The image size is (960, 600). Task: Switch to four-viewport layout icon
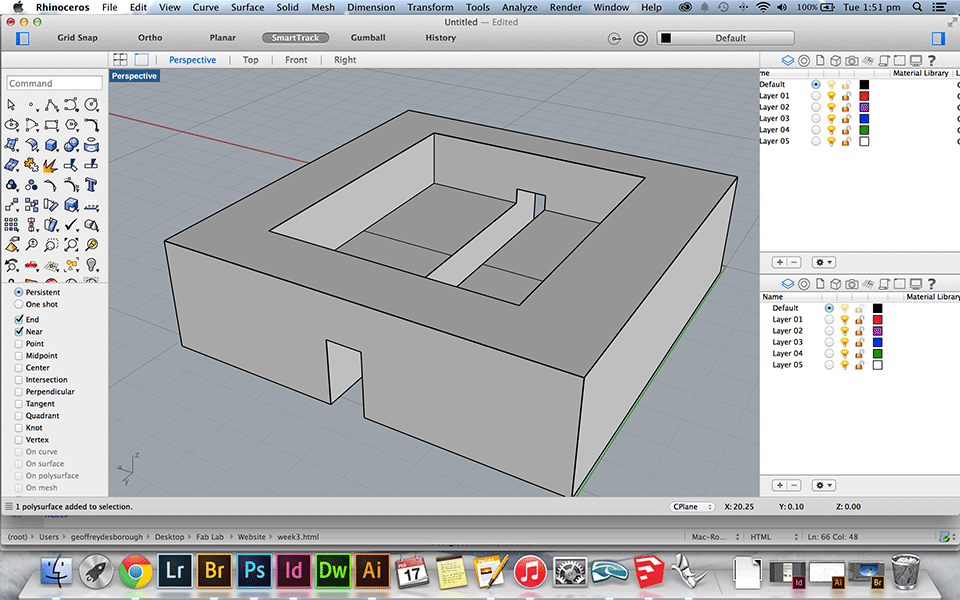pyautogui.click(x=120, y=60)
